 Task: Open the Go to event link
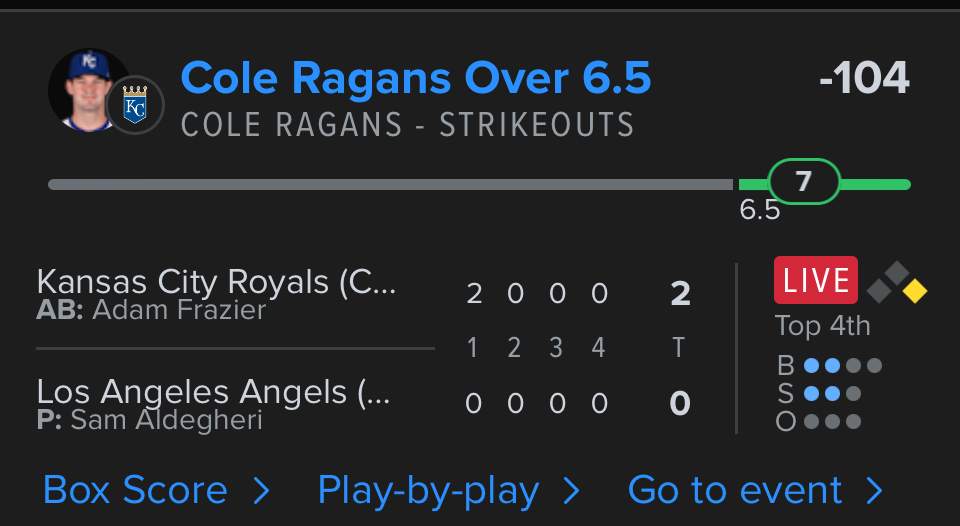735,490
